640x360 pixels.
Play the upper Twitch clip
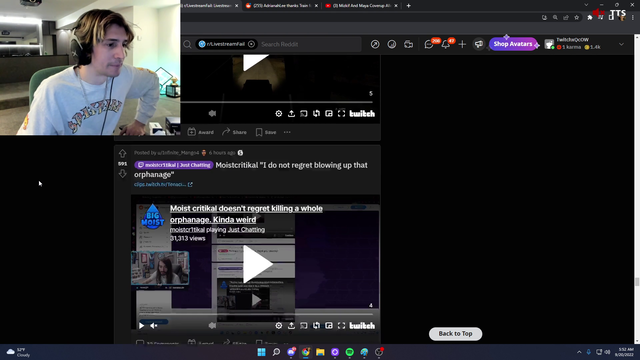click(256, 62)
